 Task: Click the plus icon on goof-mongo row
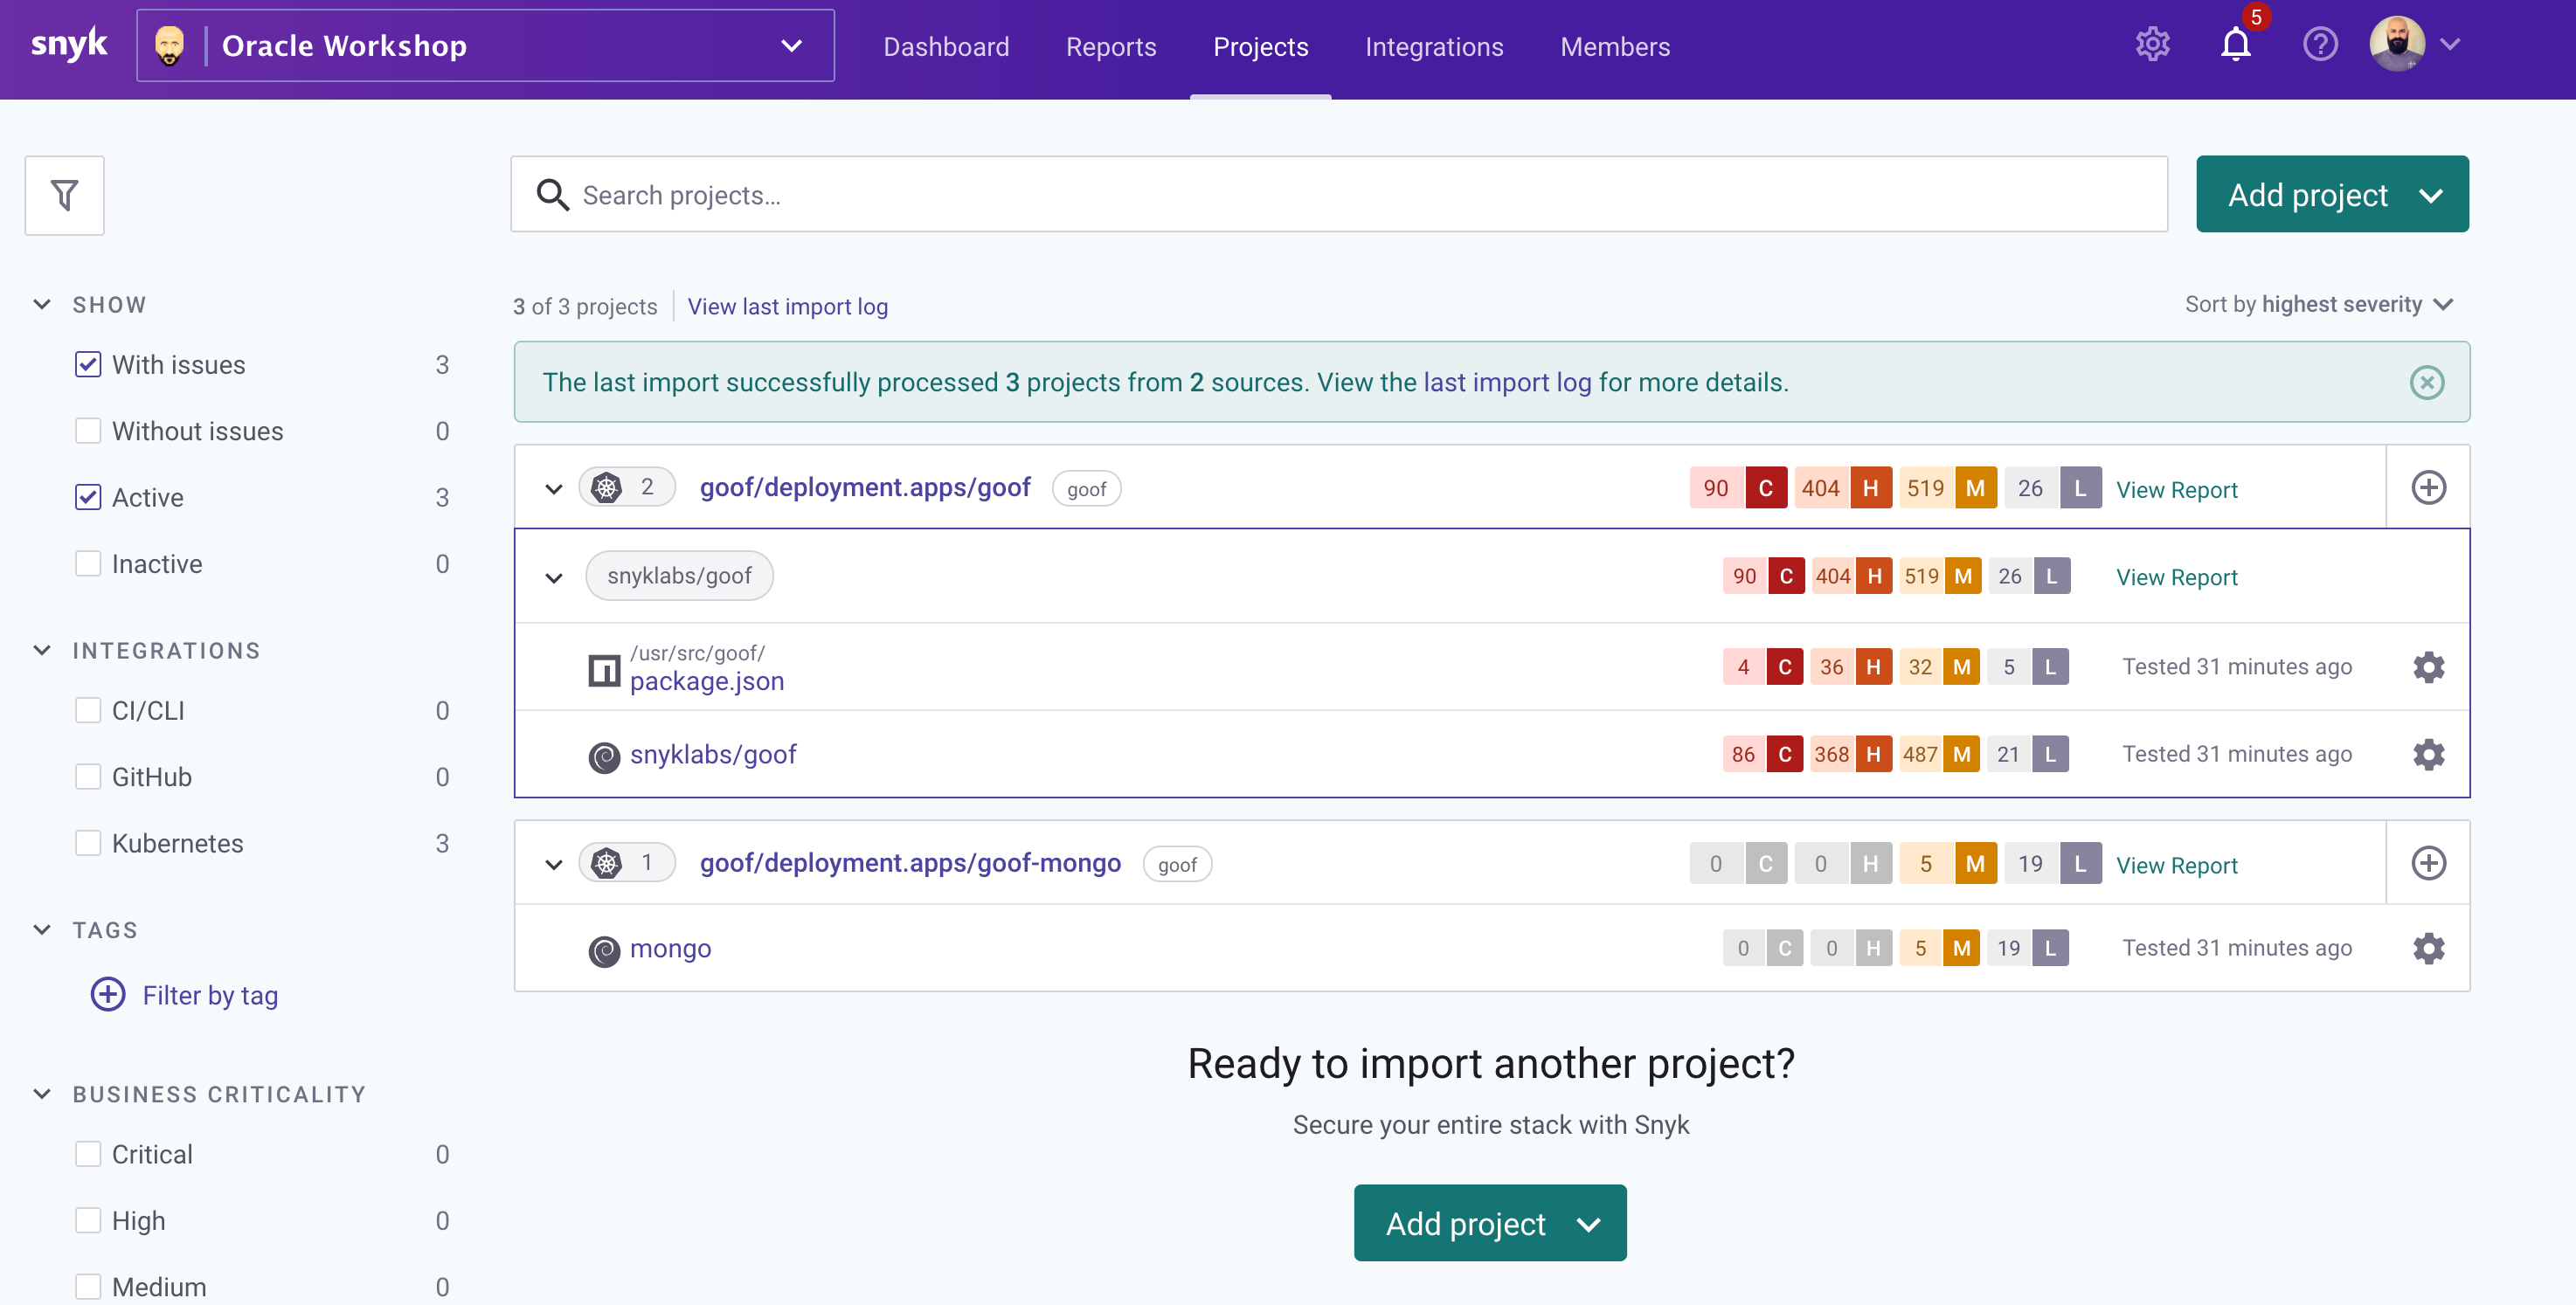point(2428,863)
